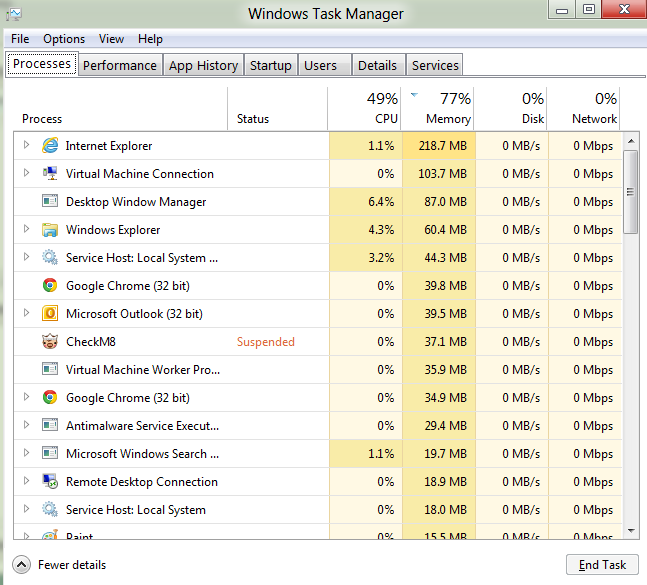Screen dimensions: 647x585
Task: Click the Virtual Machine Worker Process icon
Action: 50,369
